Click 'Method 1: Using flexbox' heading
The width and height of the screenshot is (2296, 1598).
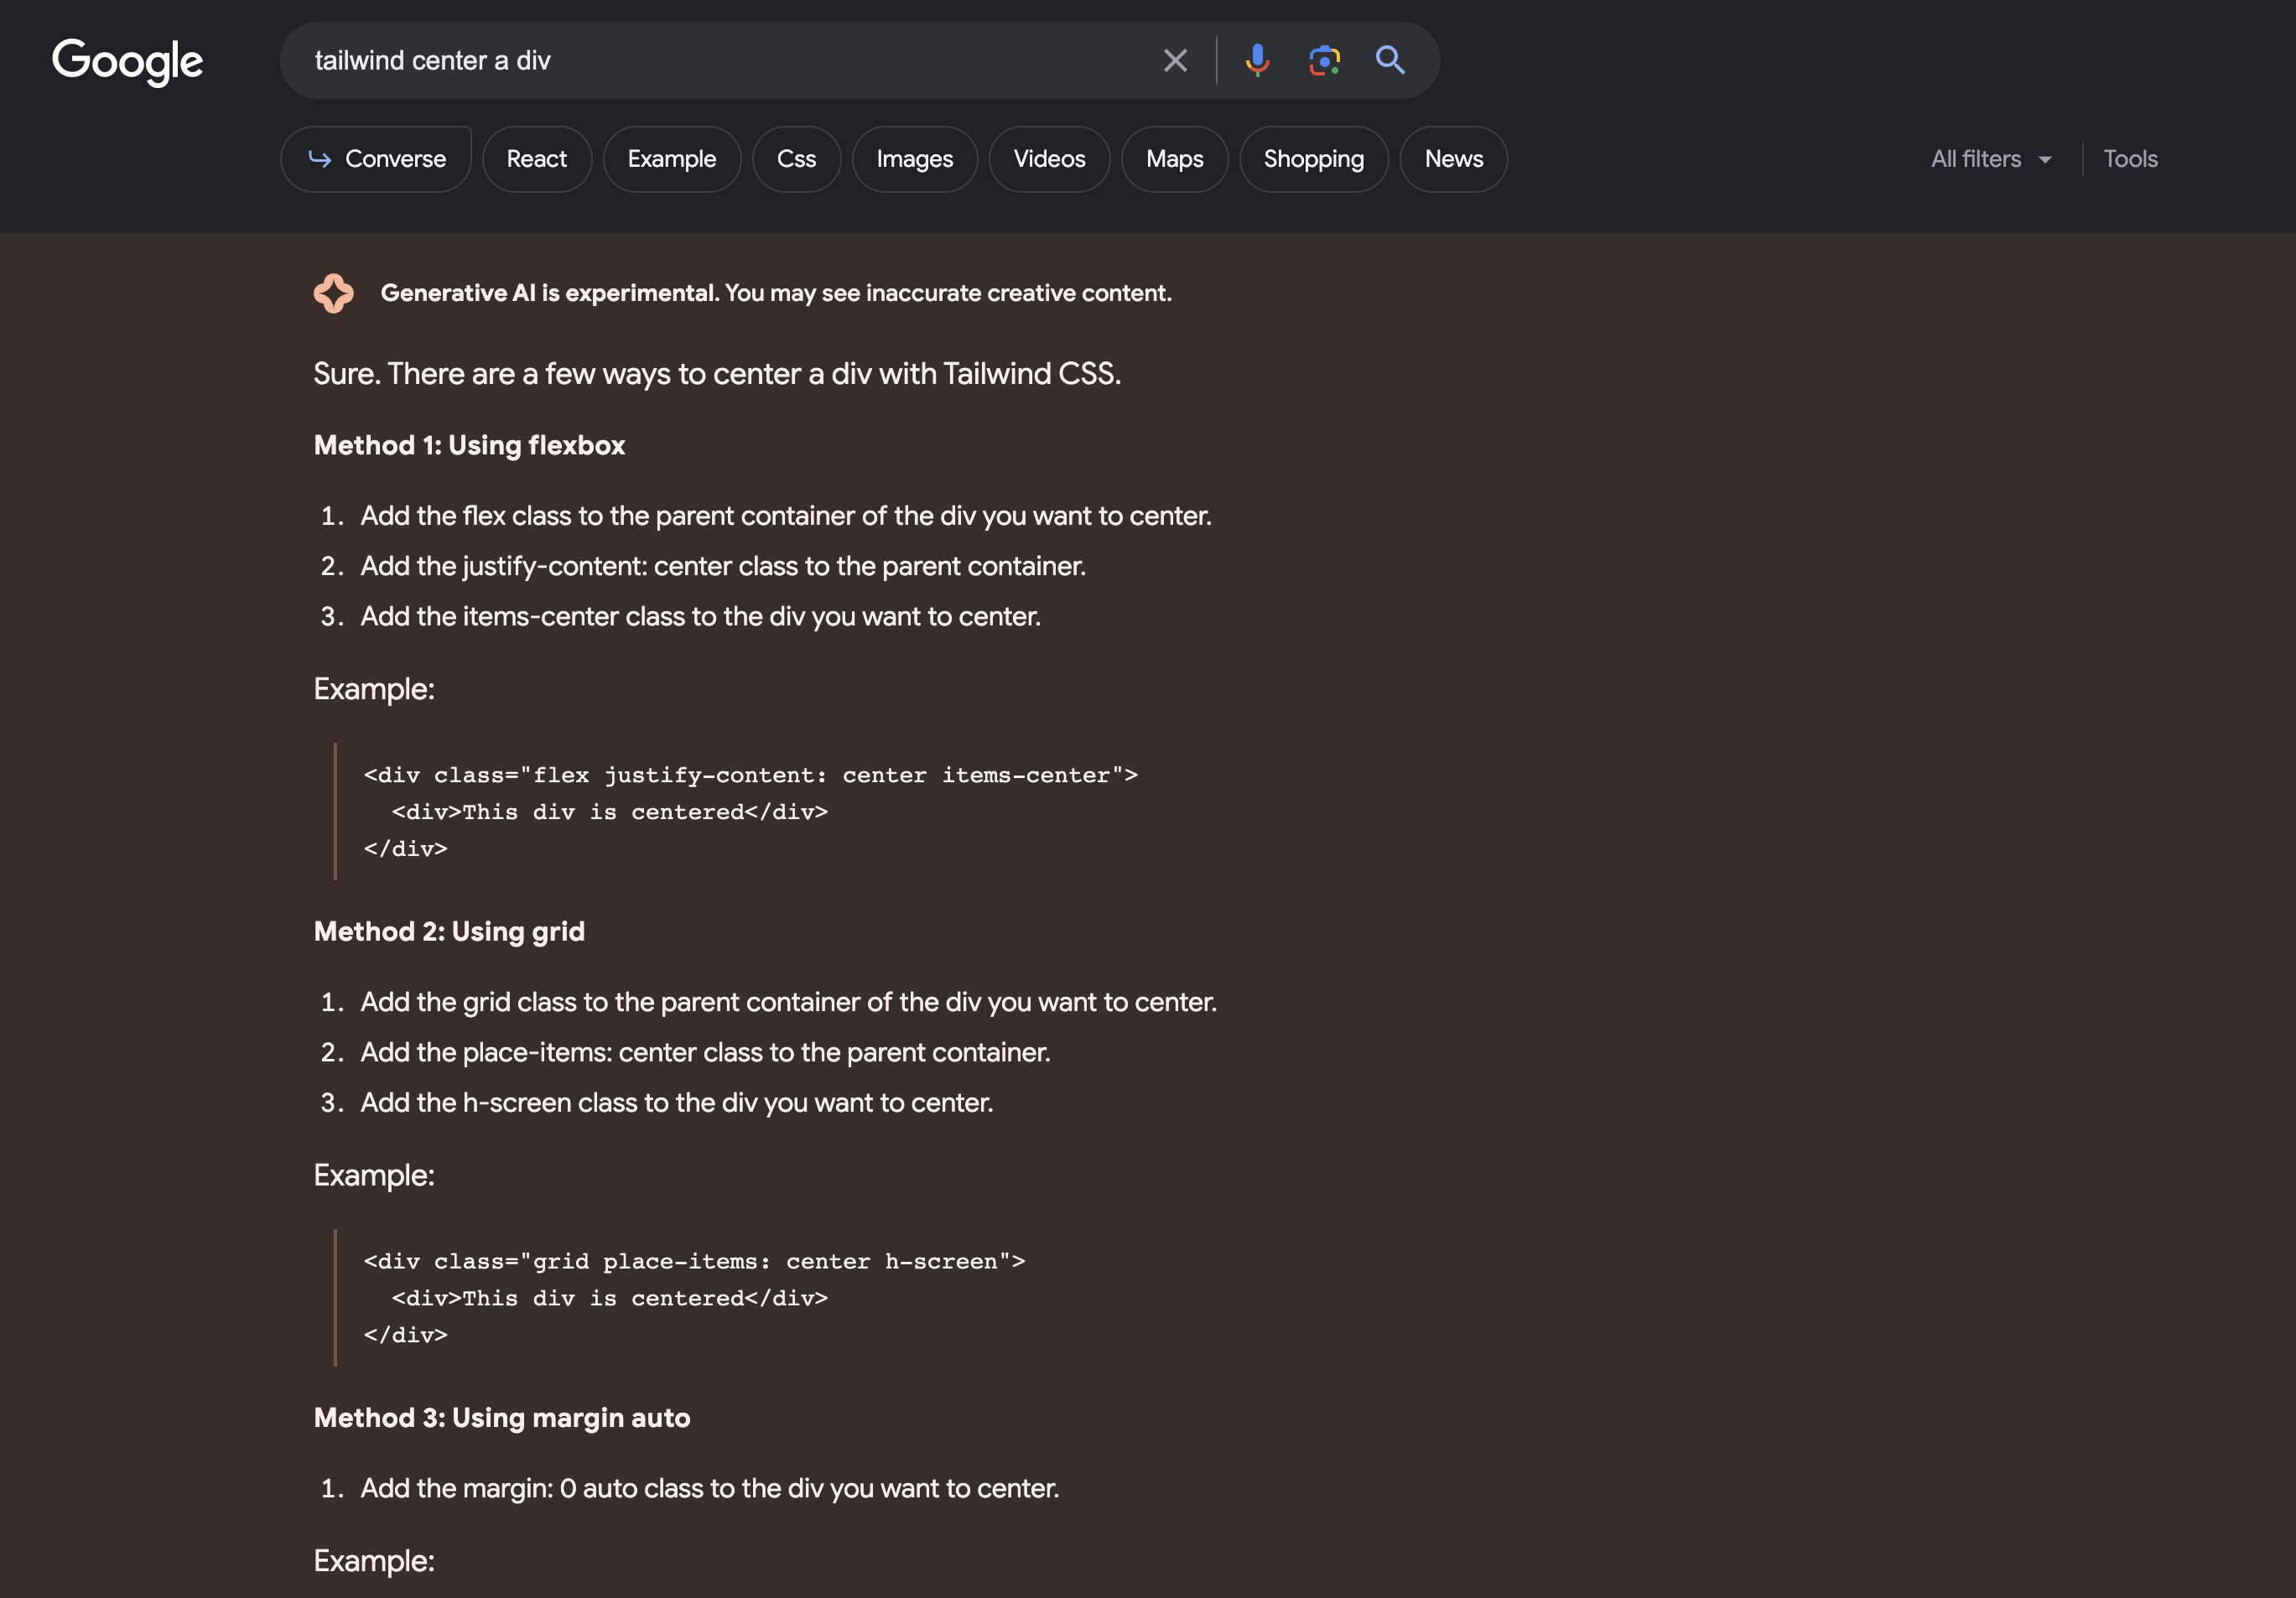coord(469,445)
